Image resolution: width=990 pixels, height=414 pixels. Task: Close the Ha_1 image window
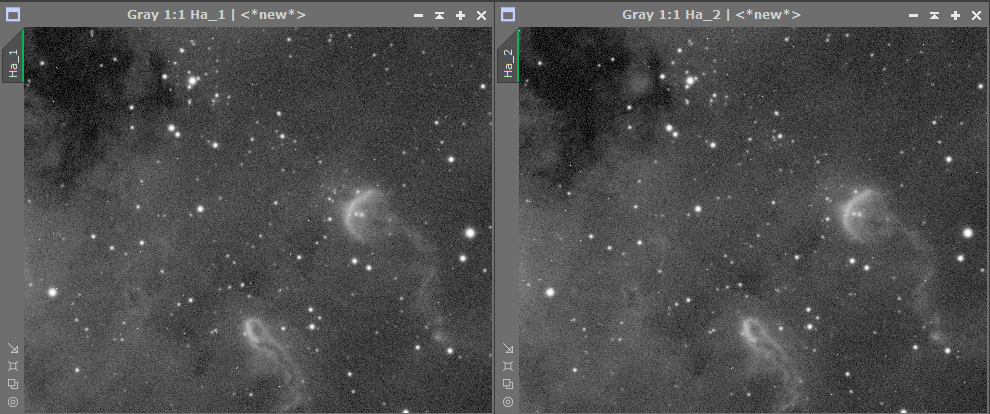(481, 15)
